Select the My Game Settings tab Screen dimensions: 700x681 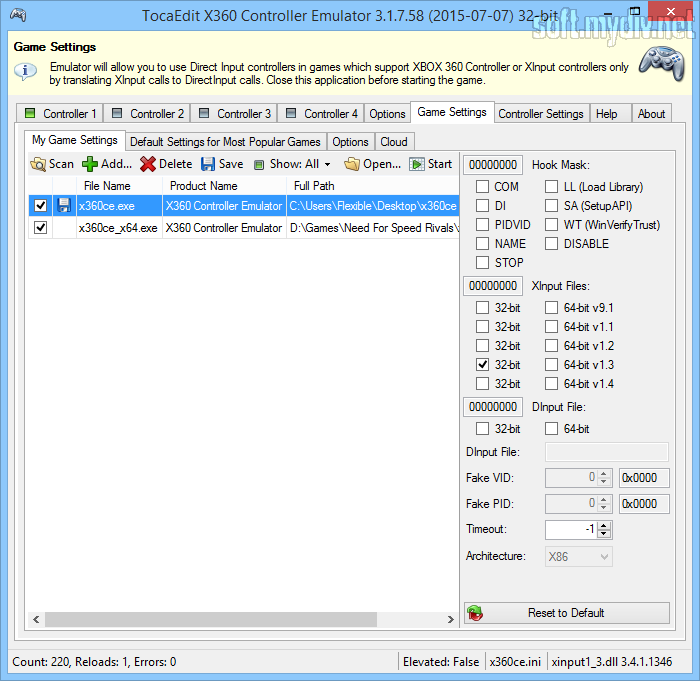pos(75,140)
